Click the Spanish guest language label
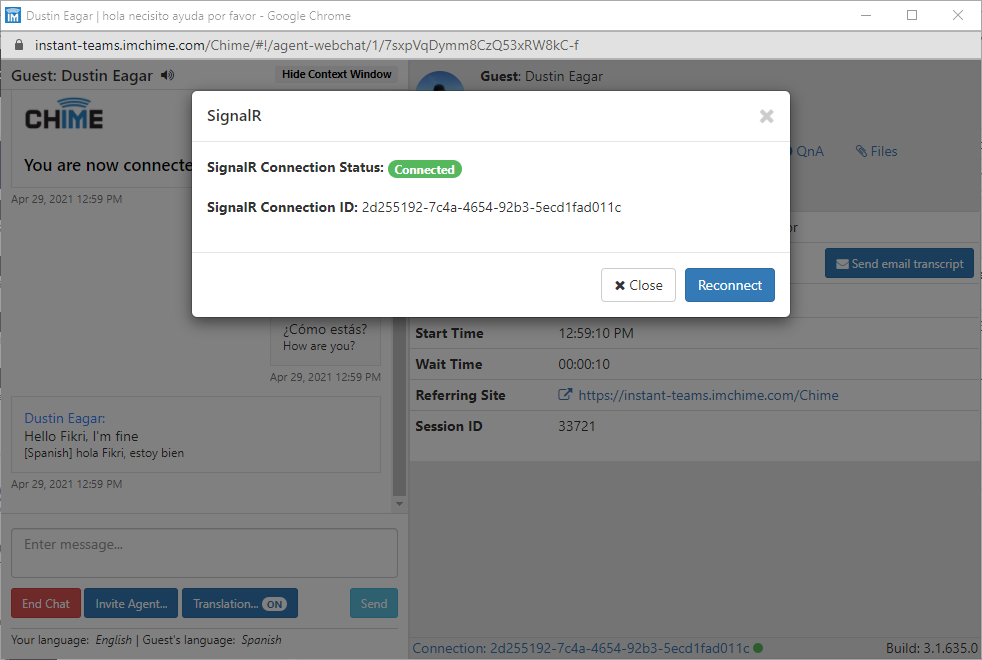The height and width of the screenshot is (660, 982). (261, 640)
